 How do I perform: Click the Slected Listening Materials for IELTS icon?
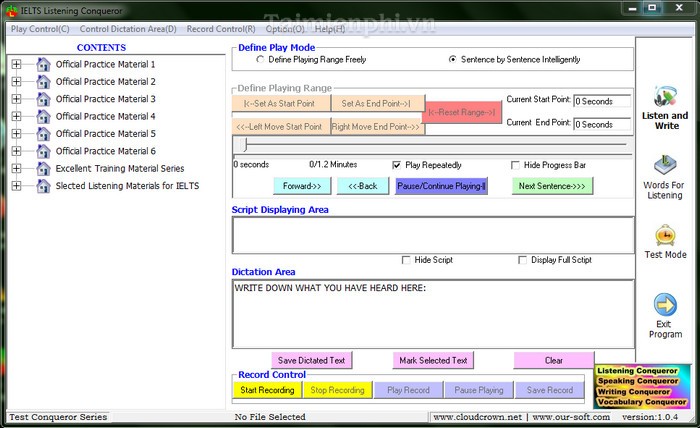pyautogui.click(x=43, y=186)
